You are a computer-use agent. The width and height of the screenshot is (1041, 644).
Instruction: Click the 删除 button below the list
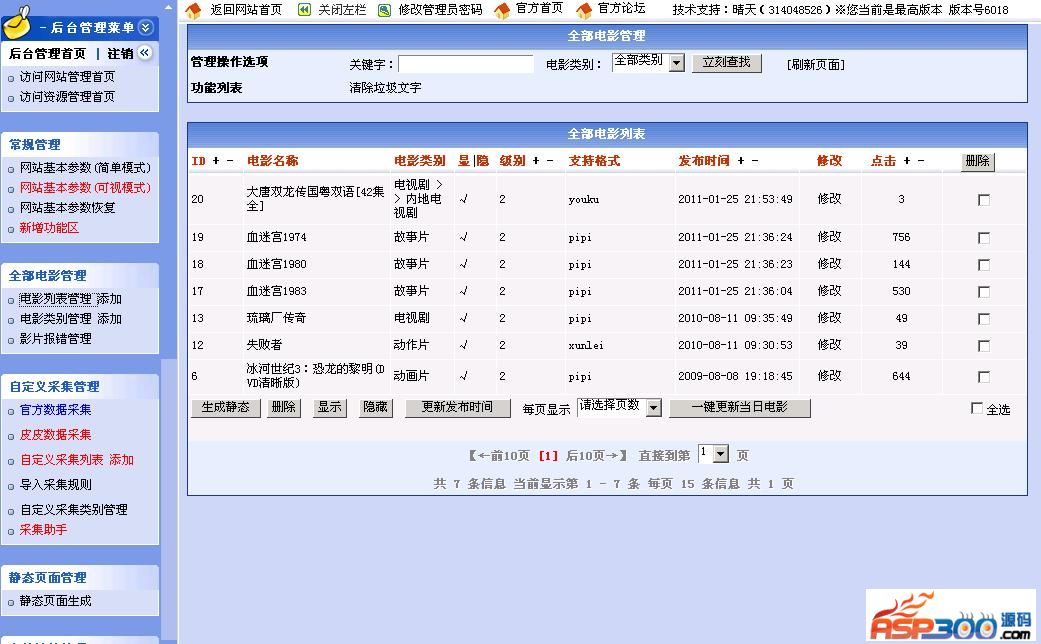283,408
